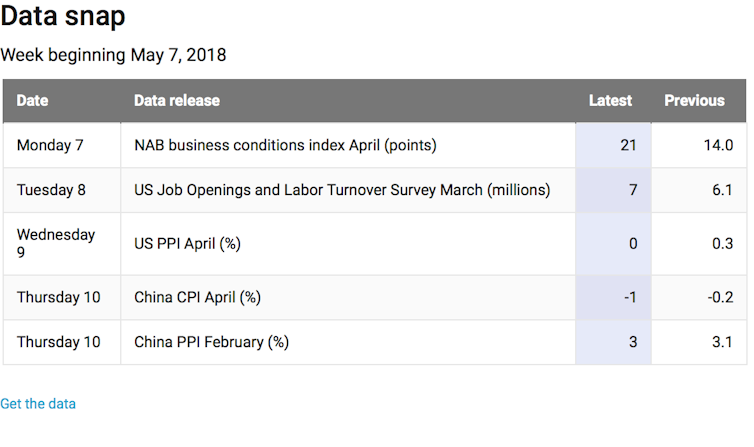Click the previous value 6.1 cell

pyautogui.click(x=722, y=190)
